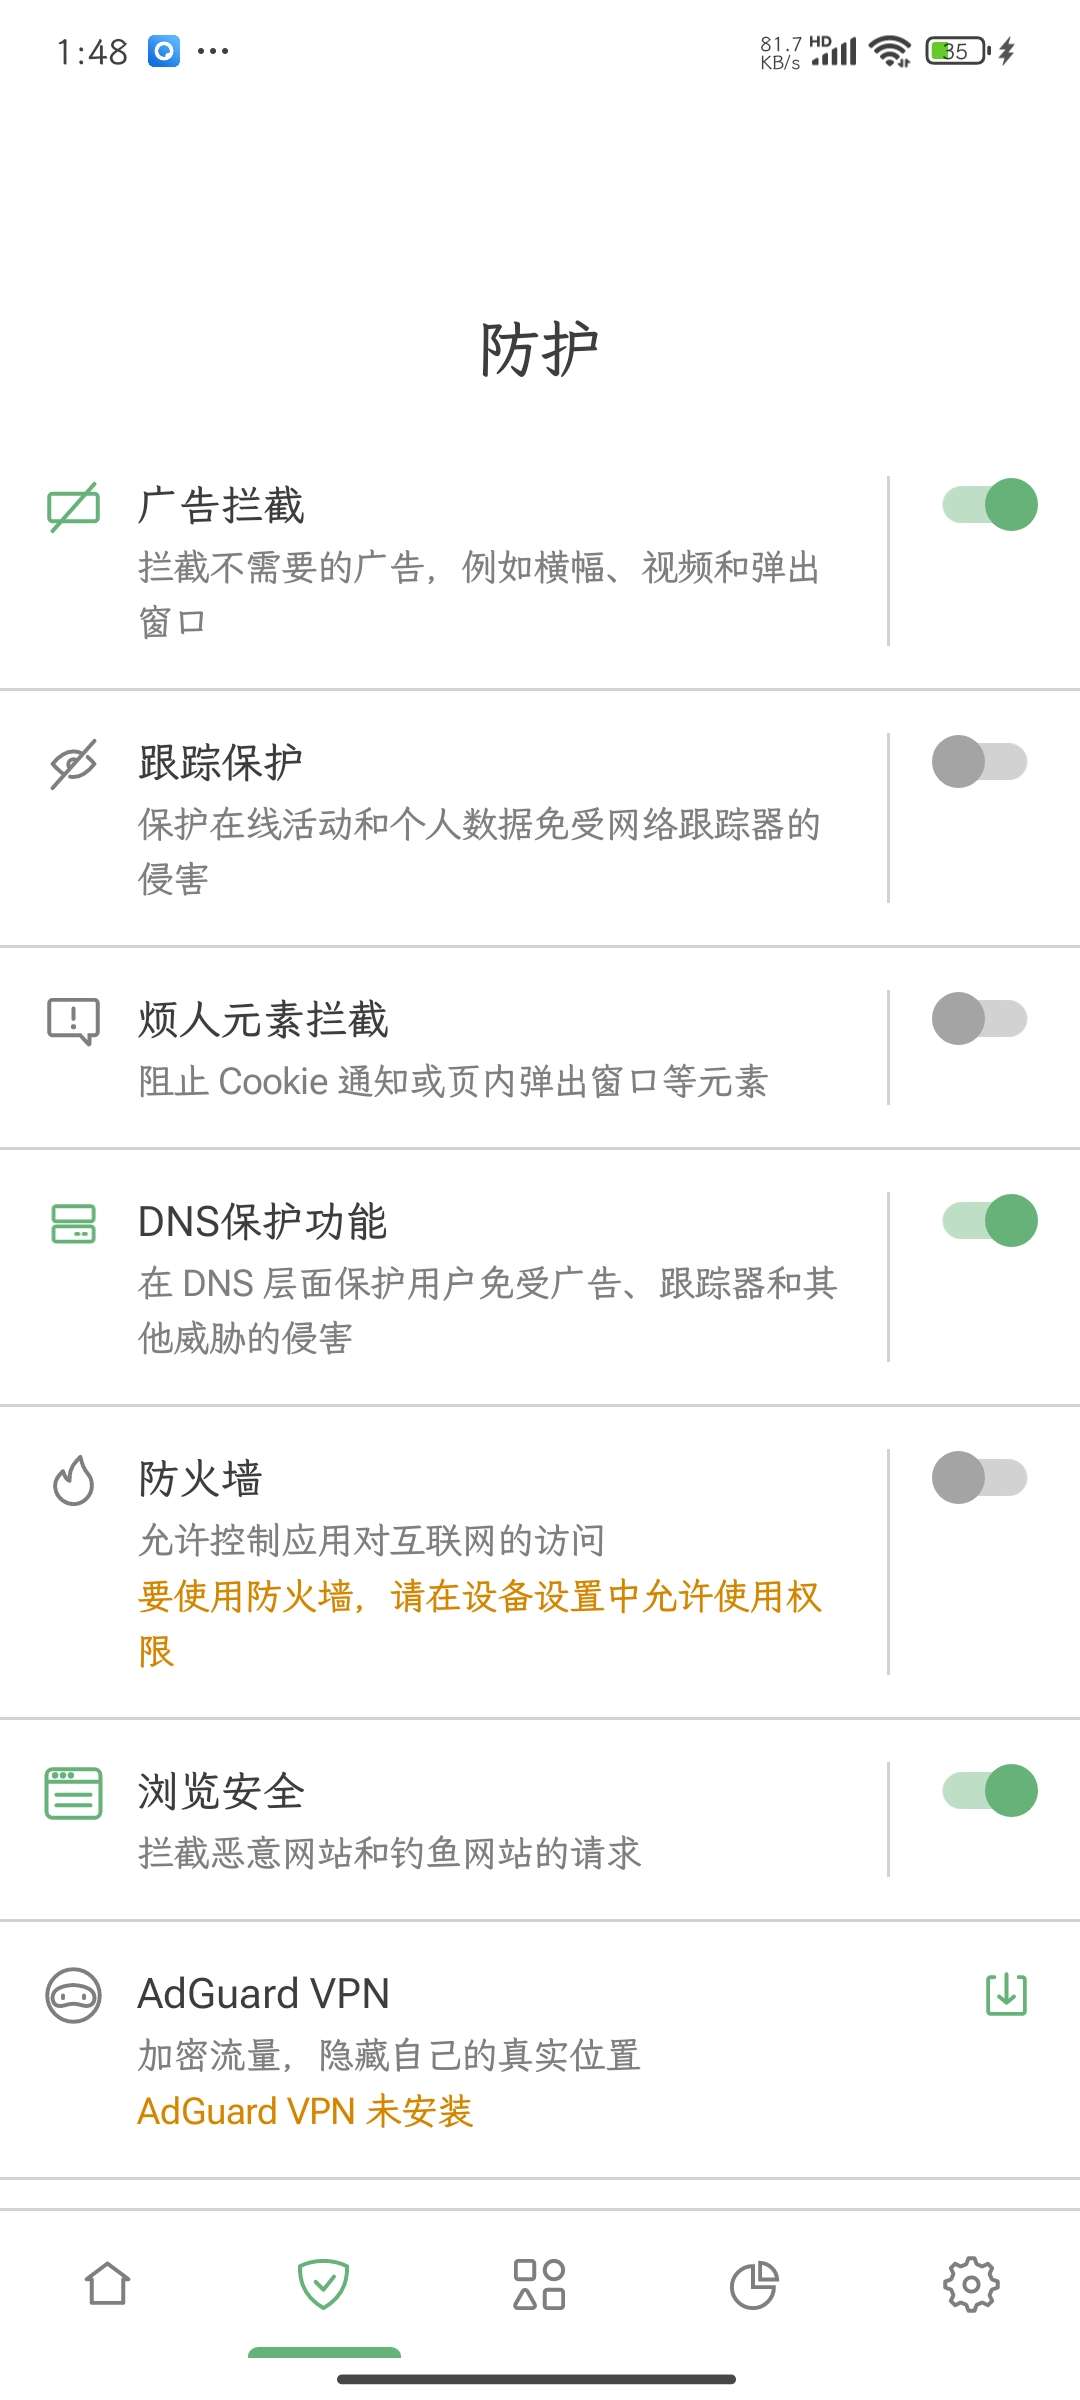
Task: Tap the firewall flame icon
Action: tap(74, 1480)
